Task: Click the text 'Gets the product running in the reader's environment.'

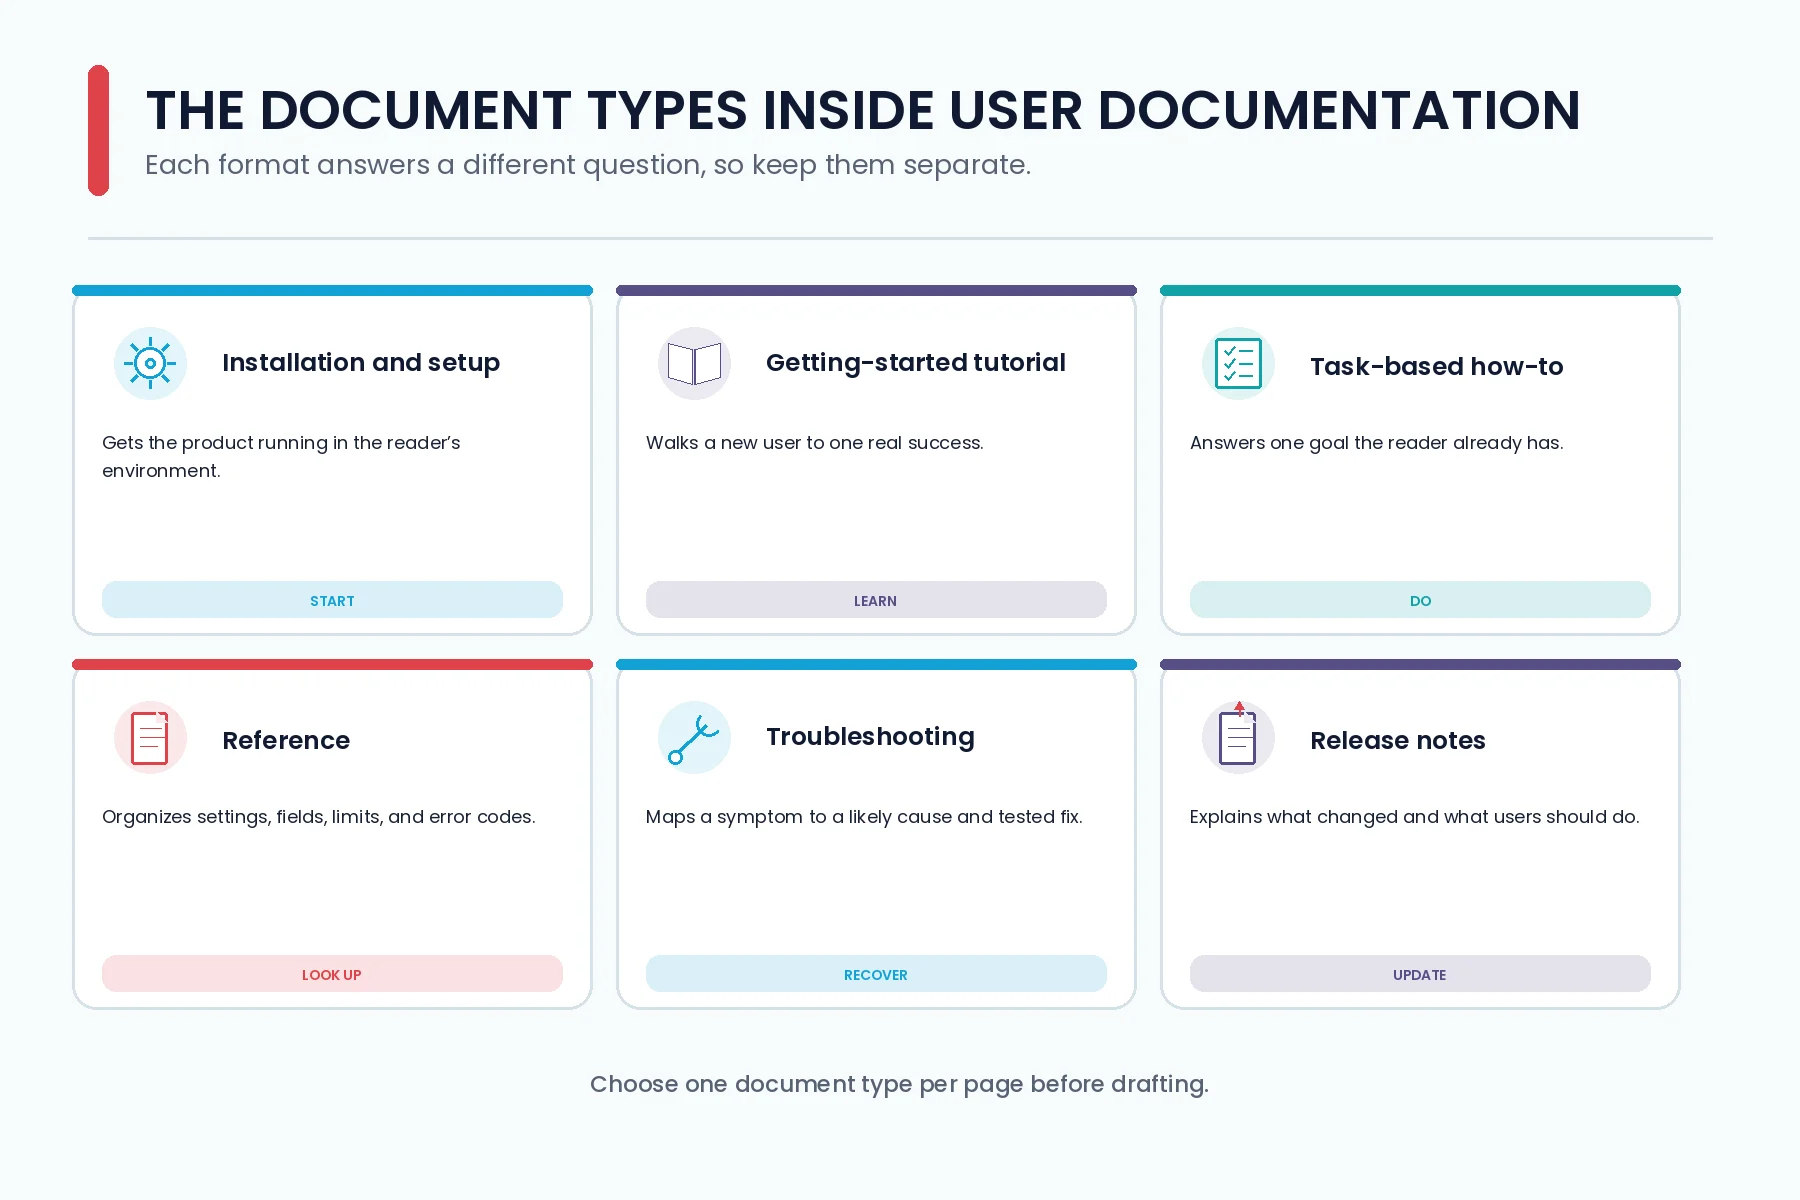Action: pyautogui.click(x=281, y=456)
